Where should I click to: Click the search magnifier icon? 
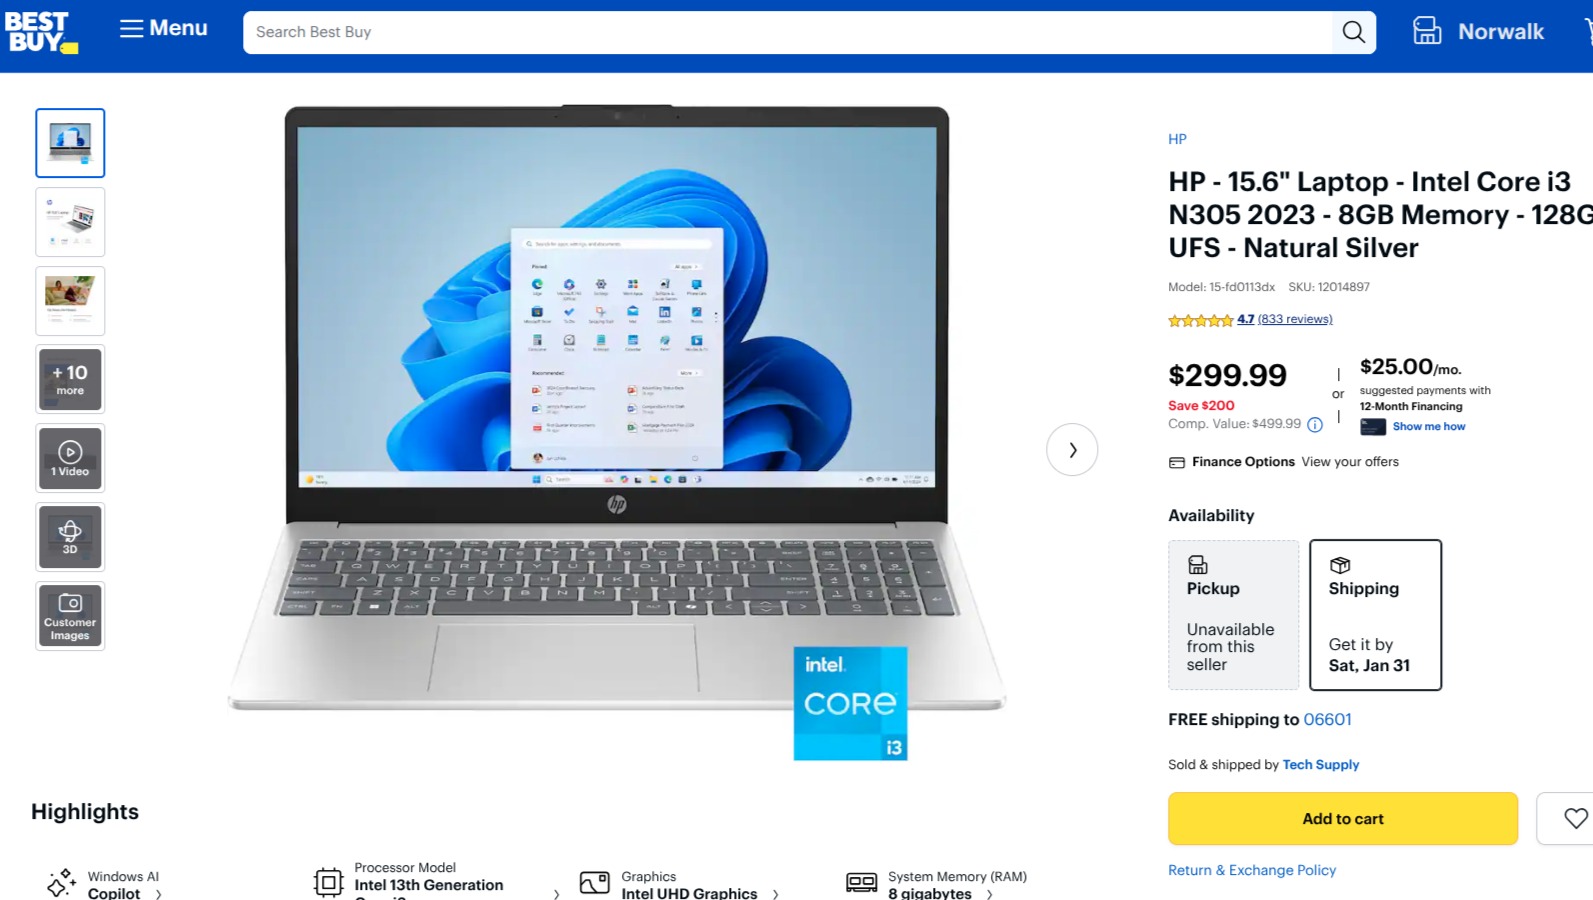[x=1353, y=32]
